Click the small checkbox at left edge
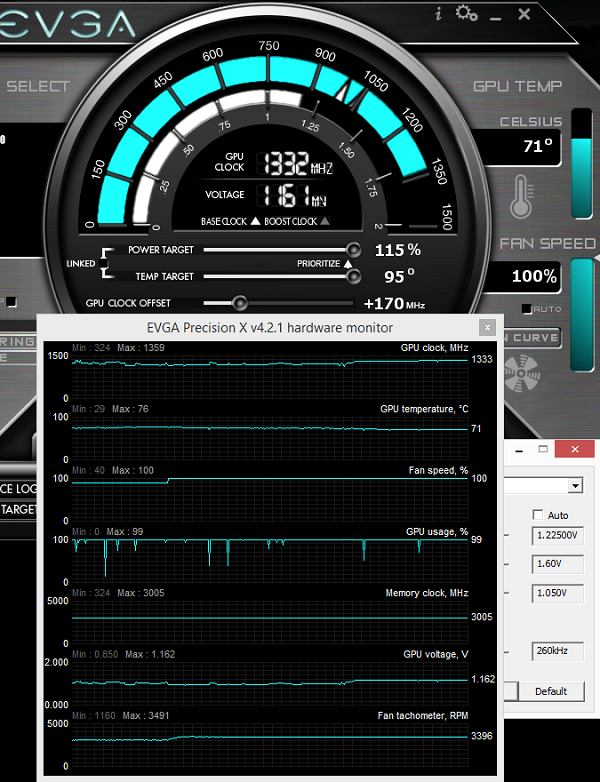 (x=11, y=302)
